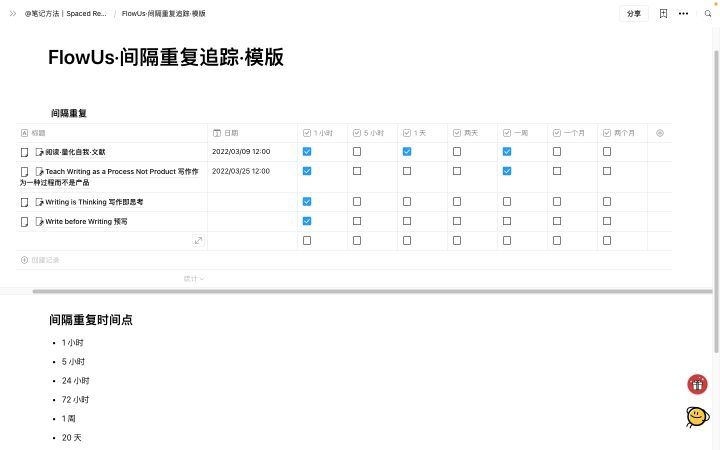Click the search magnifier icon

pyautogui.click(x=708, y=14)
